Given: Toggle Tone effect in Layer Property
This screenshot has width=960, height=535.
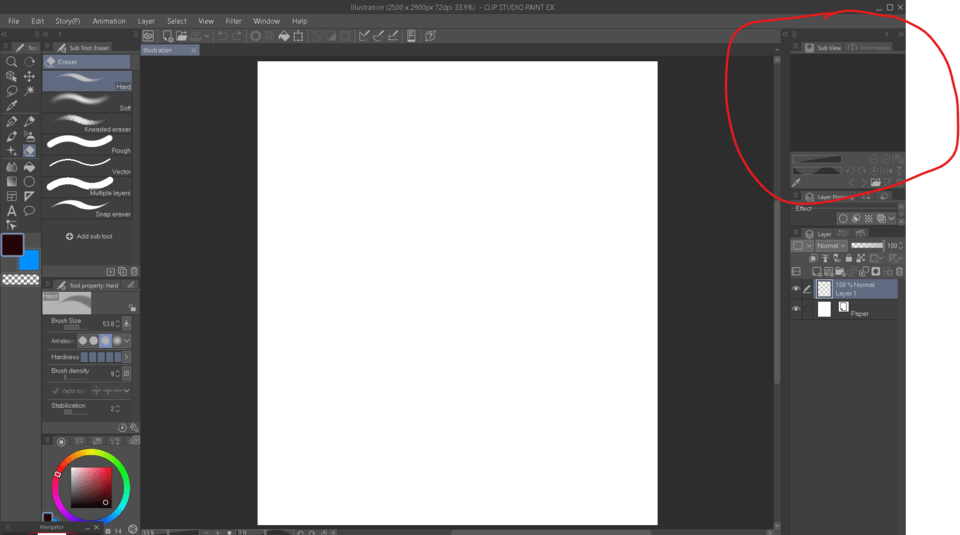Looking at the screenshot, I should [x=868, y=219].
